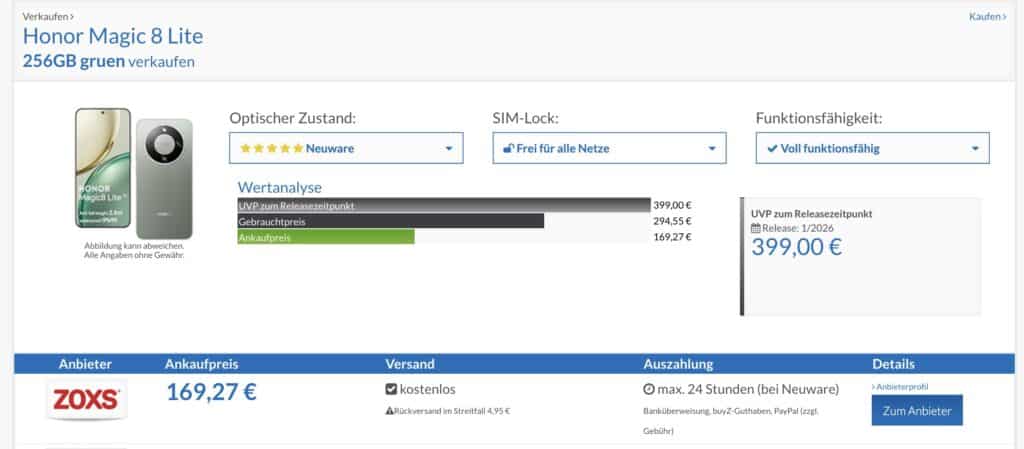Click the UVP zum Releasezeitpunkt bar
This screenshot has height=449, width=1024.
point(444,206)
